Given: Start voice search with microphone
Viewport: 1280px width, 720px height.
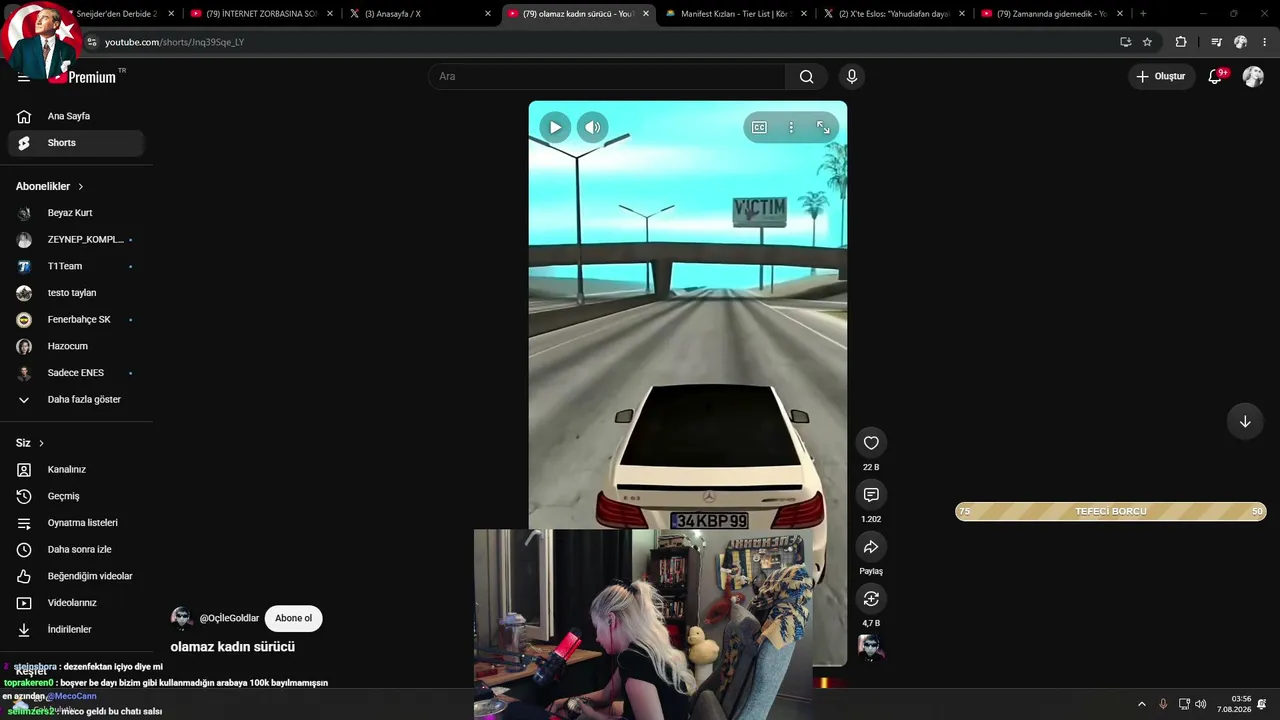Looking at the screenshot, I should (852, 77).
